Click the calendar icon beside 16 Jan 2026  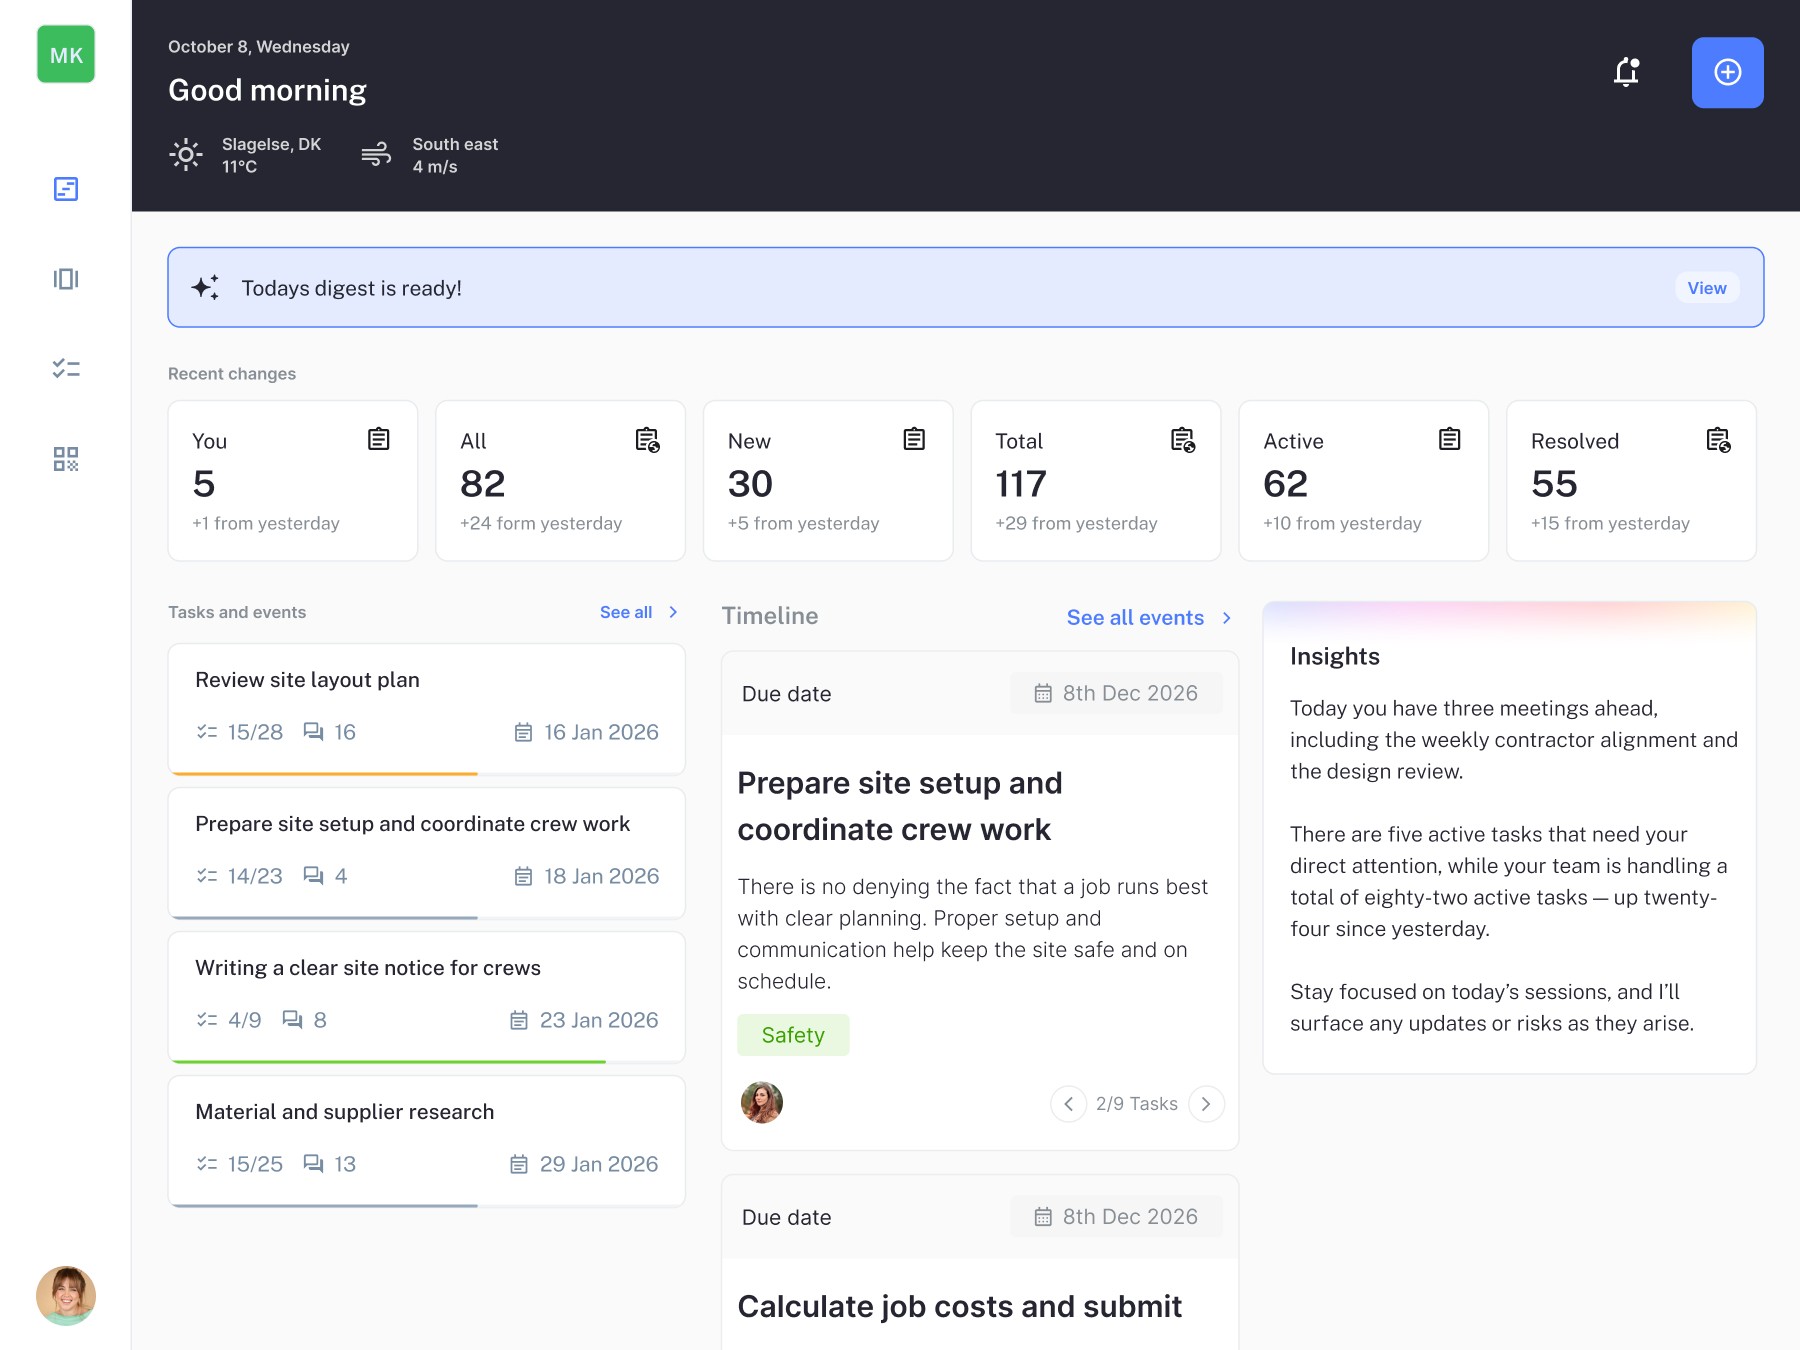pyautogui.click(x=522, y=732)
